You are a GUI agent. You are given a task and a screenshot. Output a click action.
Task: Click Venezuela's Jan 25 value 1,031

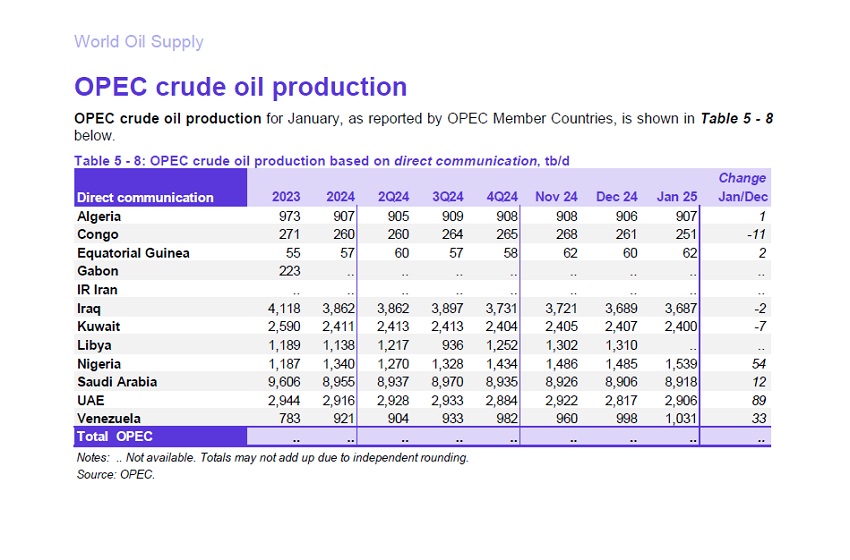[x=679, y=418]
